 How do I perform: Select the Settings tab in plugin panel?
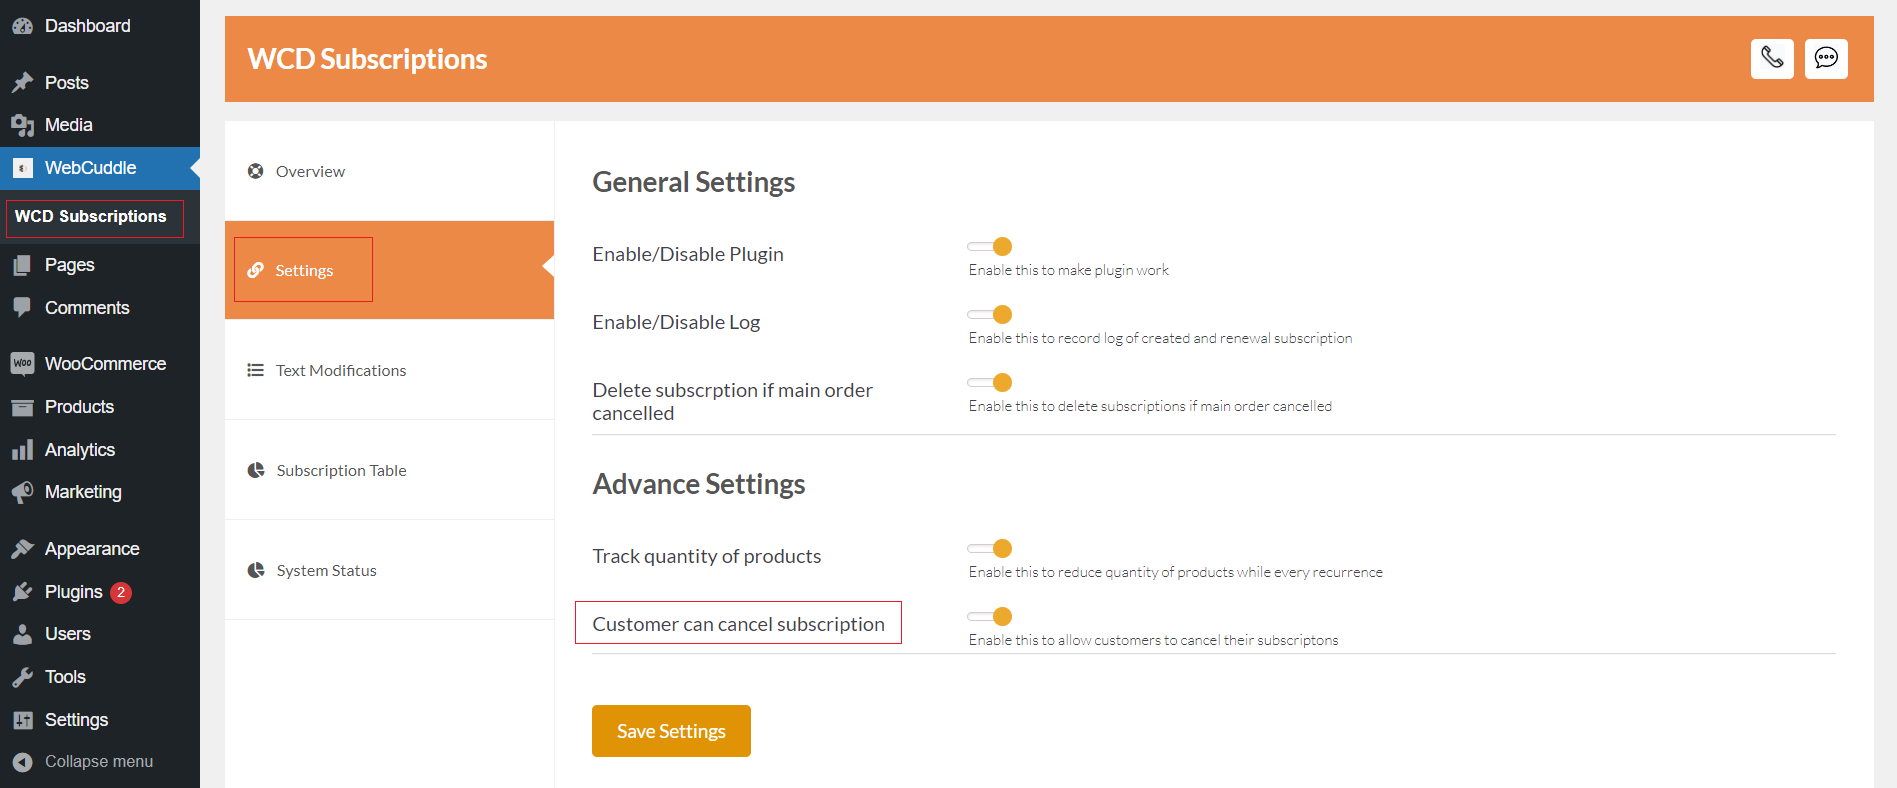pyautogui.click(x=389, y=270)
